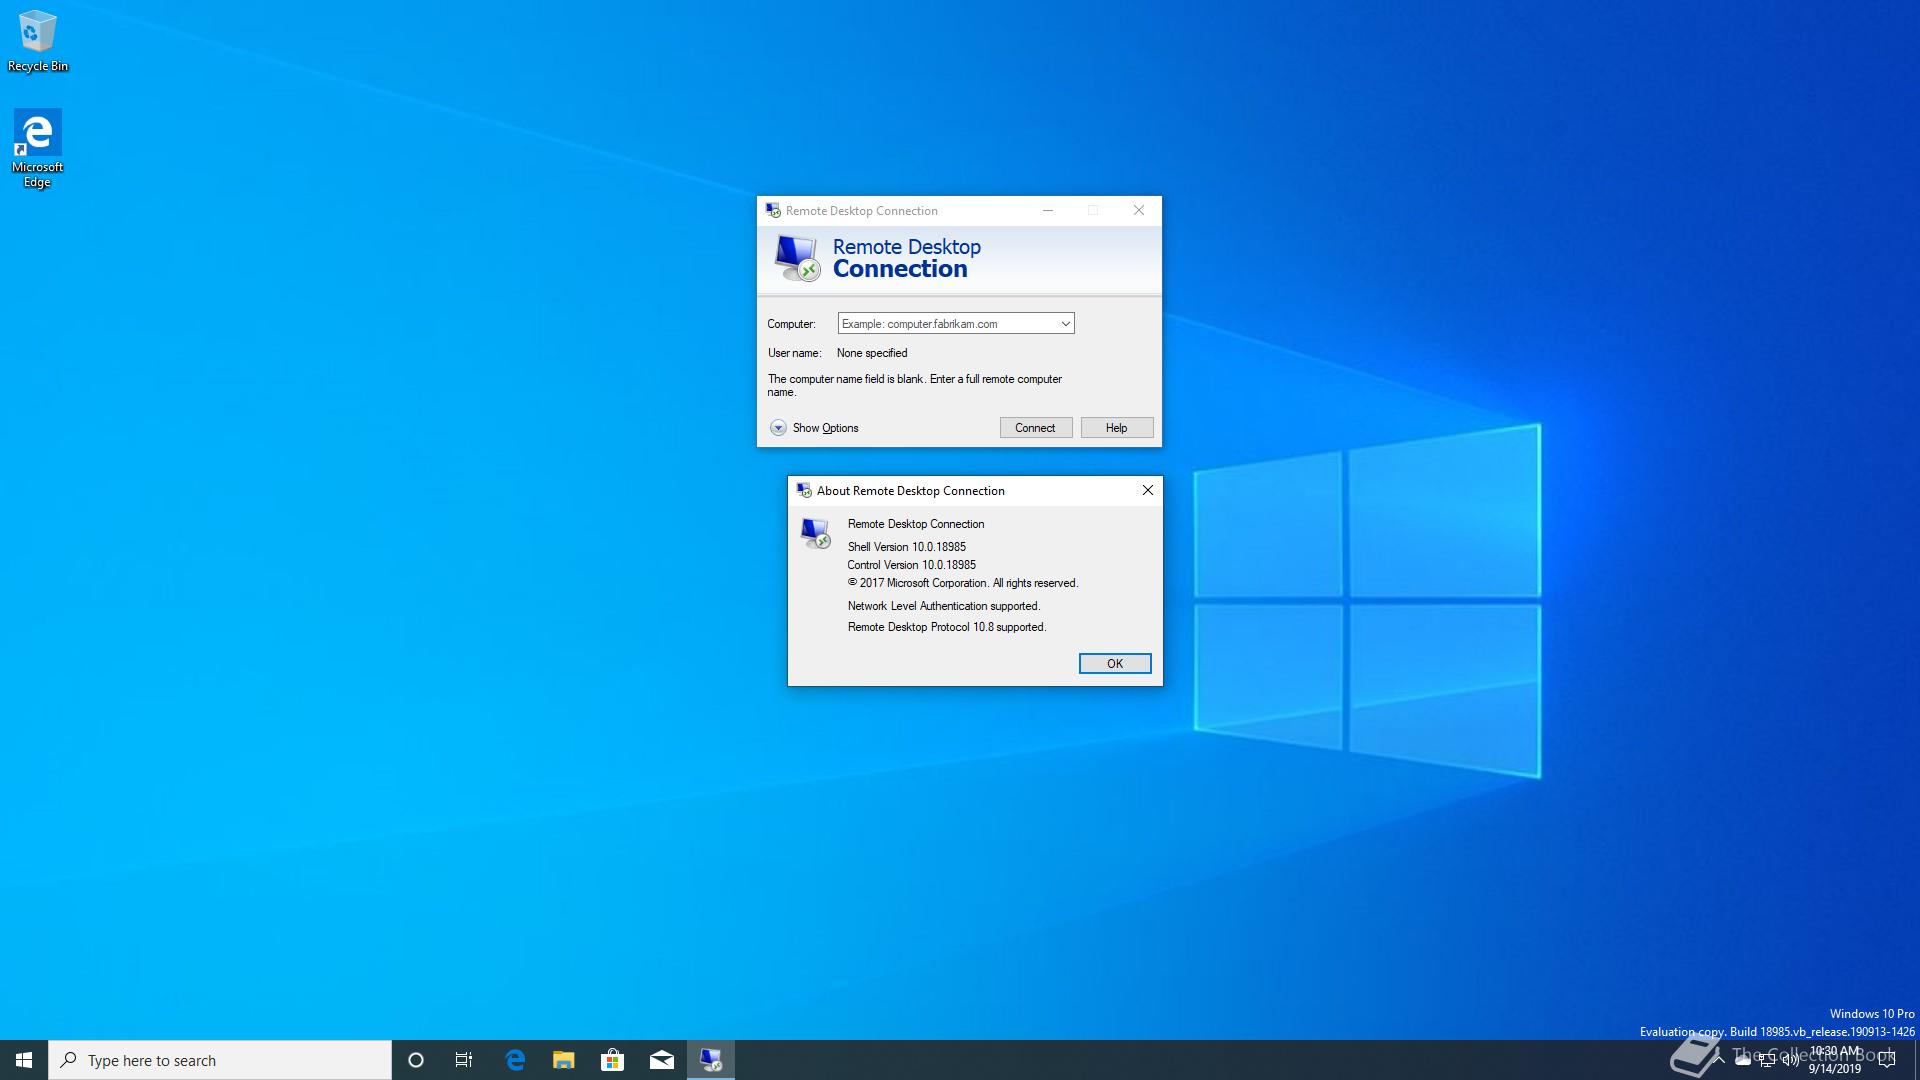Minimize the Remote Desktop Connection window

[1048, 210]
